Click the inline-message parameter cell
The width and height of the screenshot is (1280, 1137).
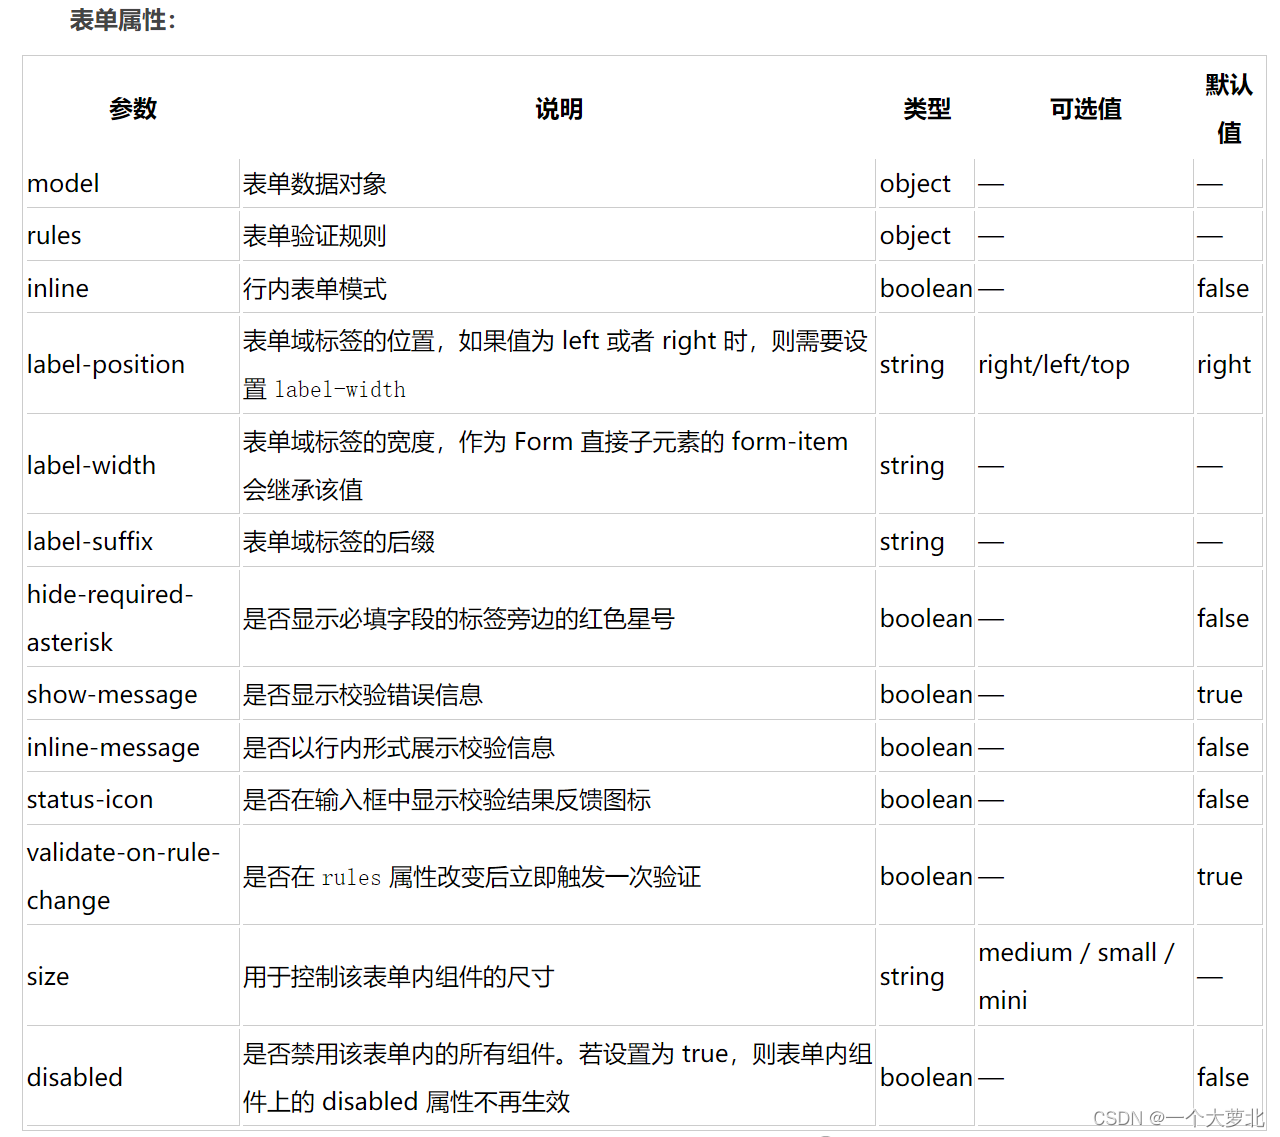(x=132, y=747)
